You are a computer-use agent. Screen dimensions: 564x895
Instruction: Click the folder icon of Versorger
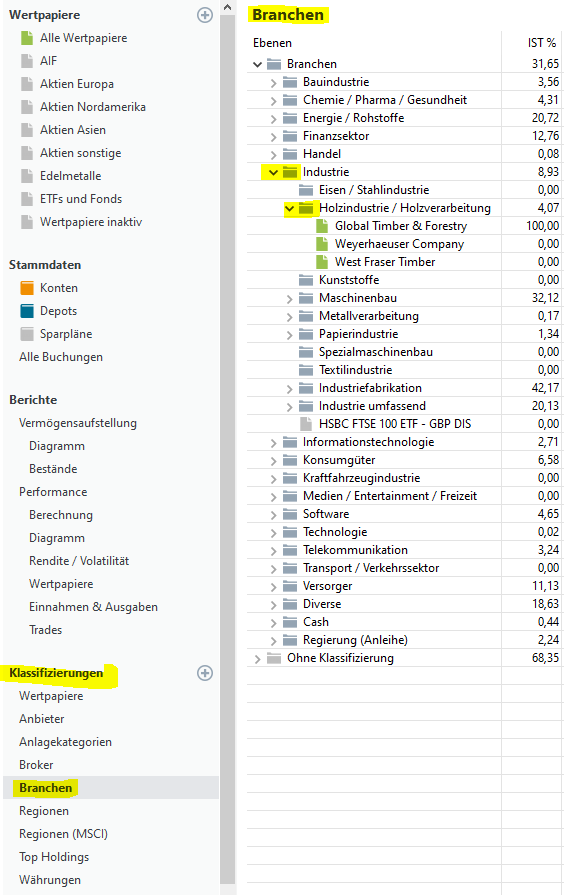coord(290,586)
